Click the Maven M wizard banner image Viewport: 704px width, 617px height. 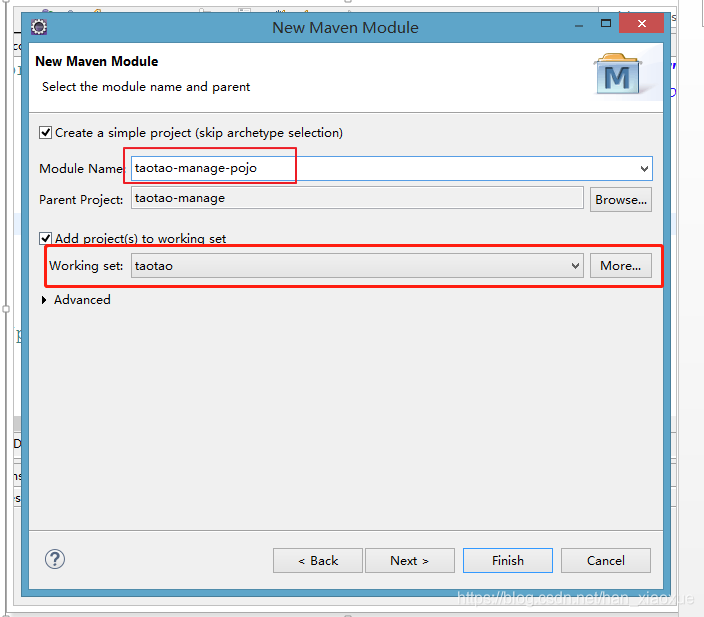pos(618,74)
